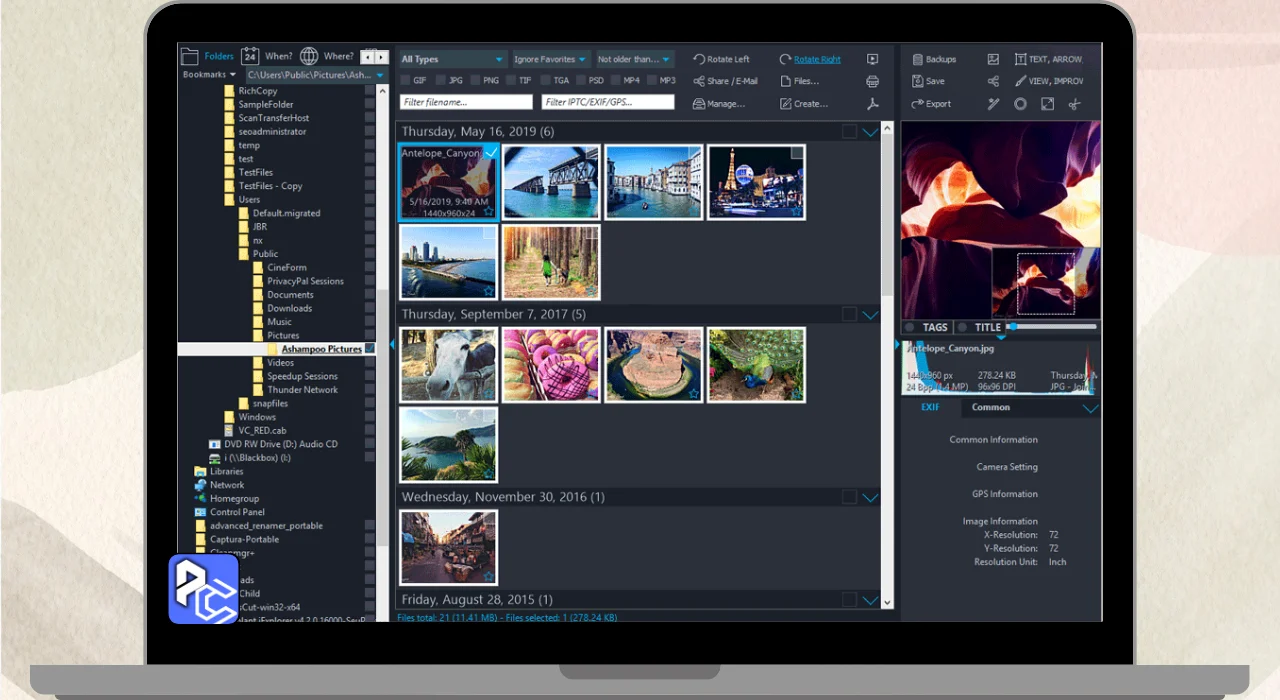The height and width of the screenshot is (700, 1280).
Task: Adjust the zoom slider next to TITLE
Action: [1012, 327]
